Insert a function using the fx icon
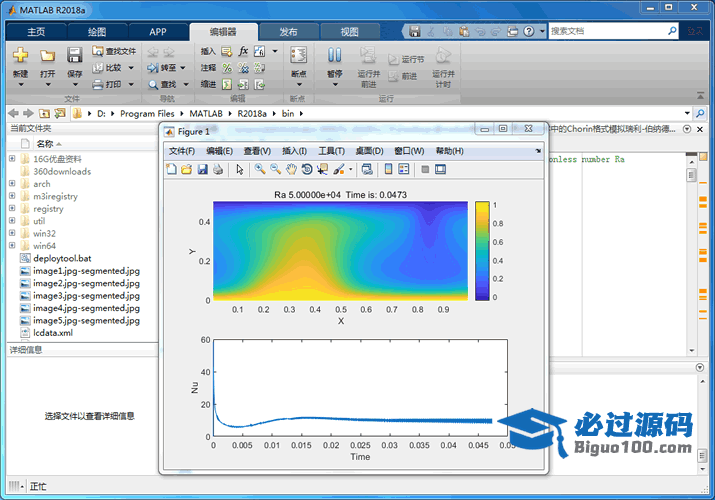The height and width of the screenshot is (500, 715). tap(244, 52)
